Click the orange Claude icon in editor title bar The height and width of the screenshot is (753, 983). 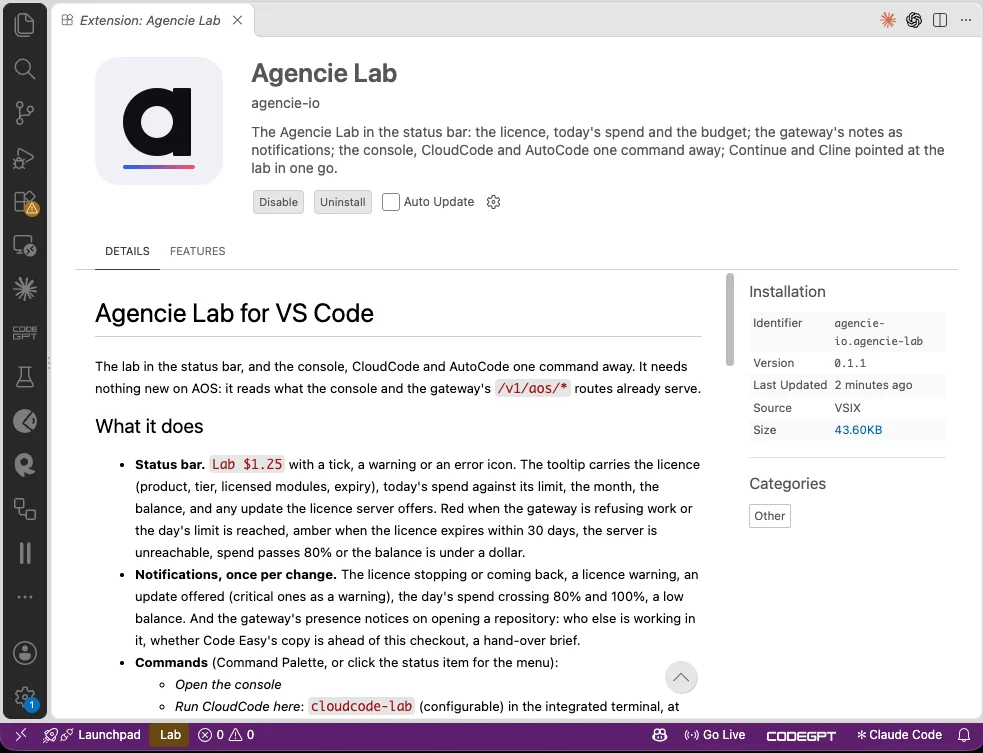coord(888,20)
